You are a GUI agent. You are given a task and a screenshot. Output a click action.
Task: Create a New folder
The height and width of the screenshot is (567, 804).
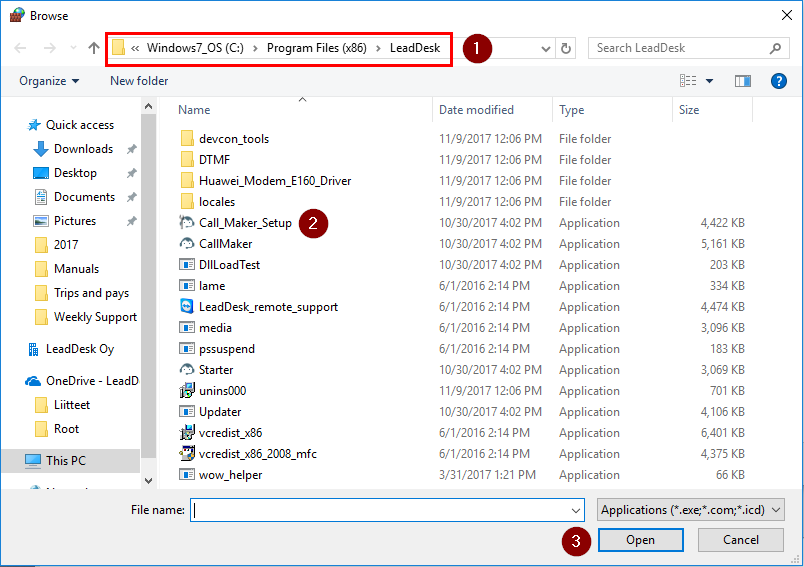pyautogui.click(x=139, y=81)
